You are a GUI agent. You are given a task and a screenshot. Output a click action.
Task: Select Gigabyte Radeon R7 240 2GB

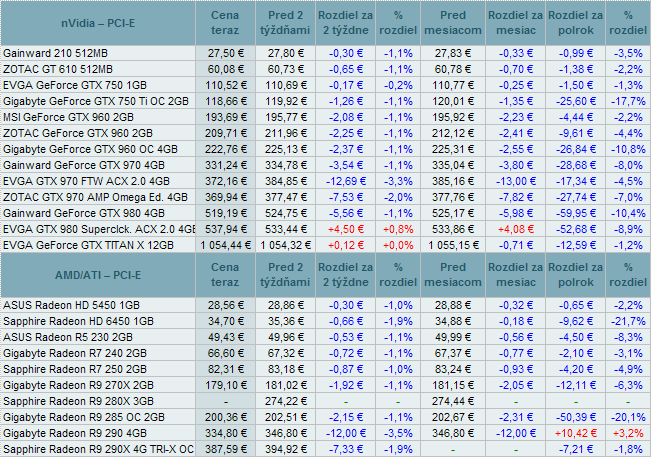click(x=75, y=353)
